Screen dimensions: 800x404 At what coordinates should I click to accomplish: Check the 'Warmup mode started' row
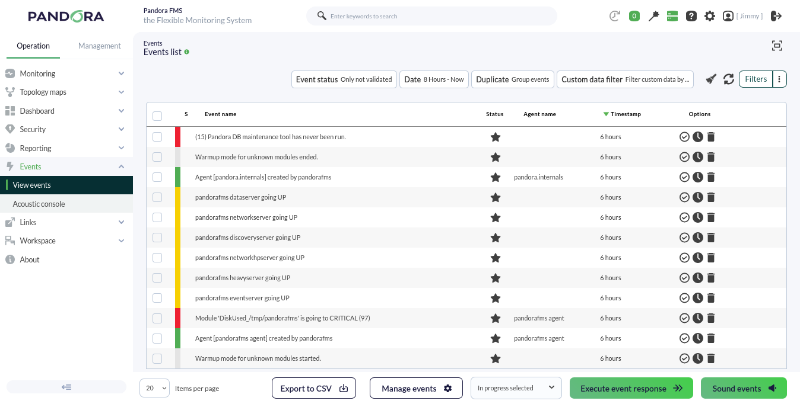157,359
